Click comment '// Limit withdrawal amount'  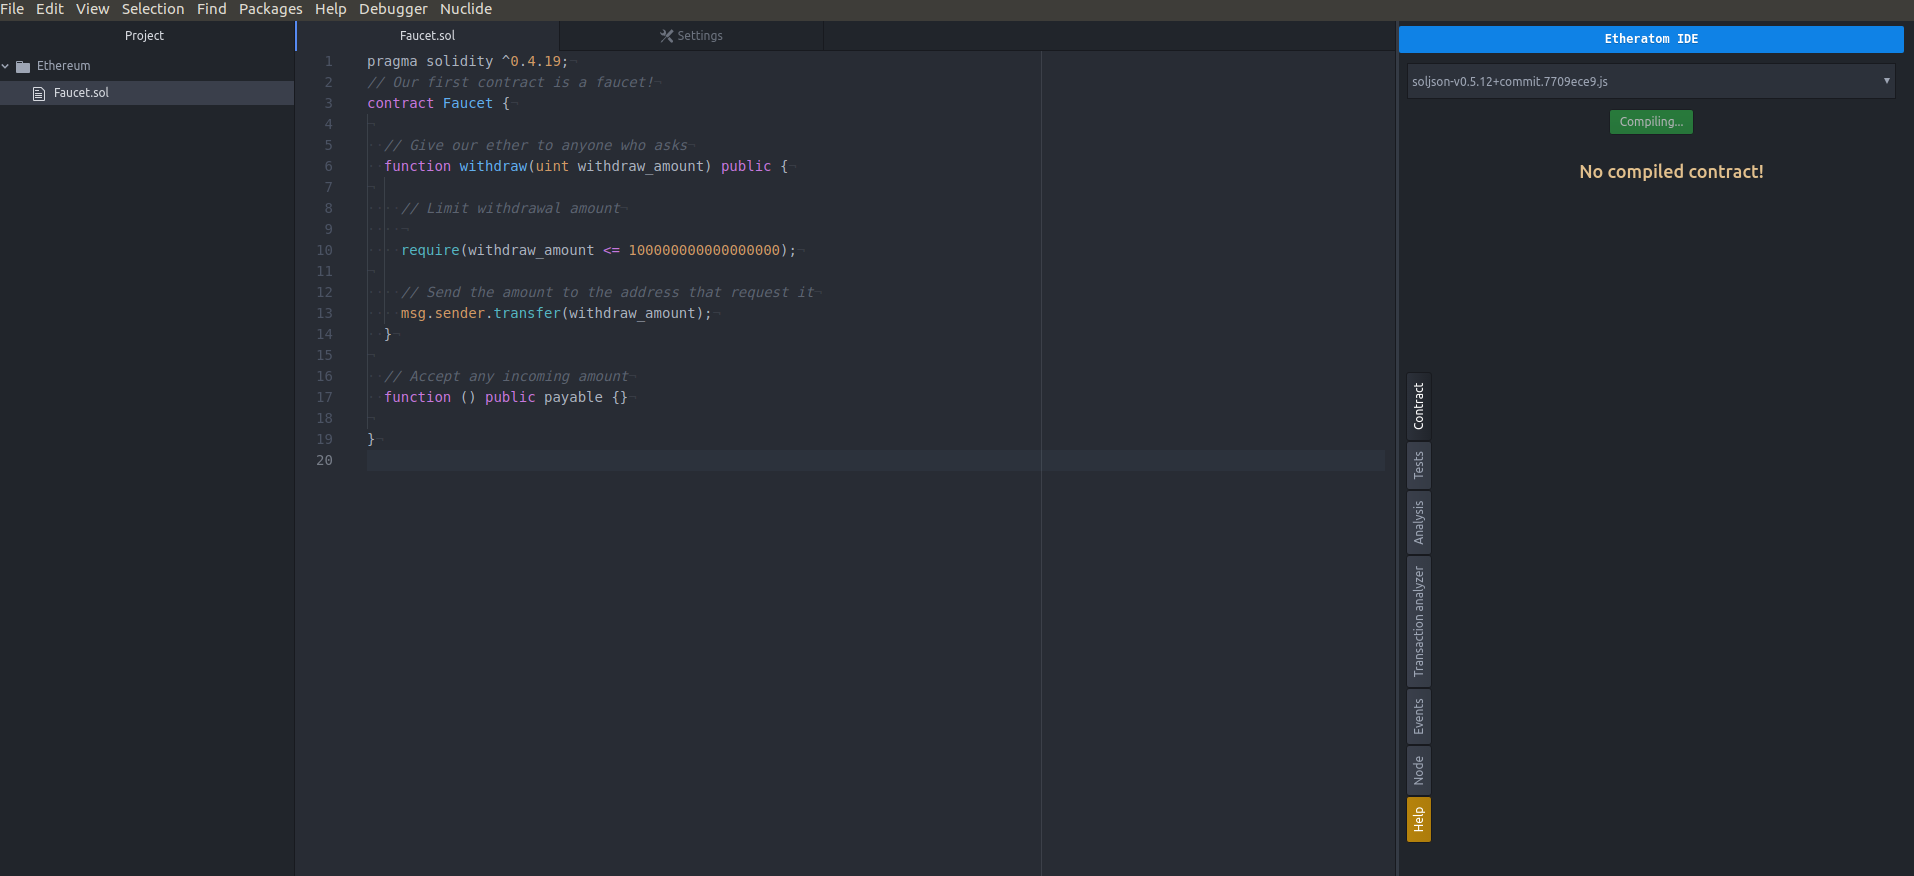tap(511, 209)
